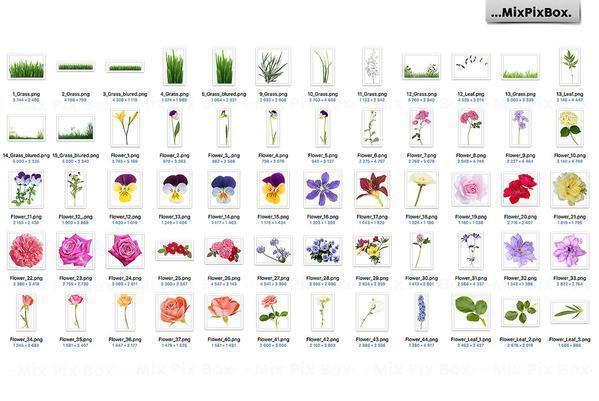Click the Flower_35.png file name
599x401 pixels.
76,339
